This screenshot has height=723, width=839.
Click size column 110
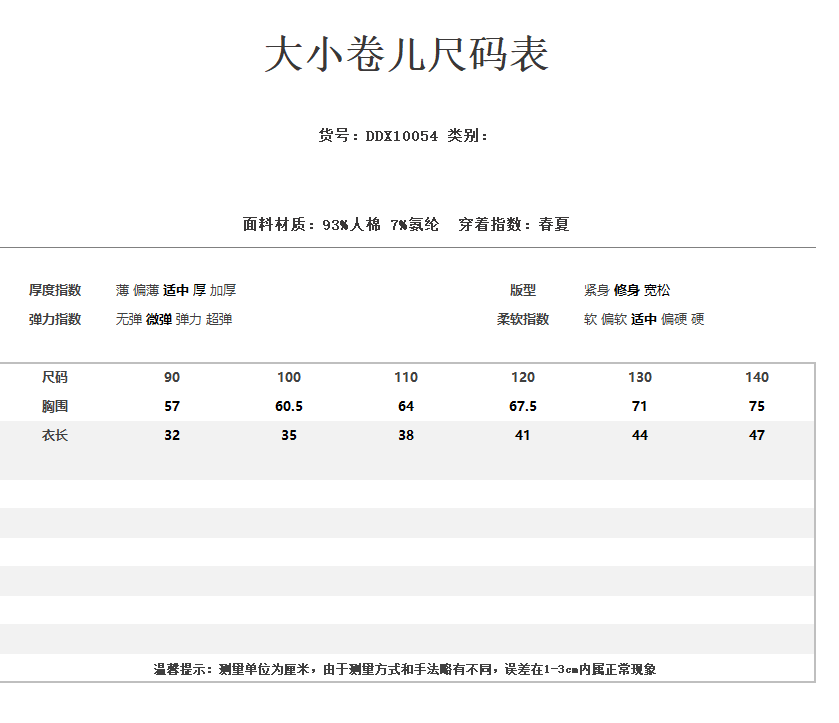pyautogui.click(x=406, y=377)
